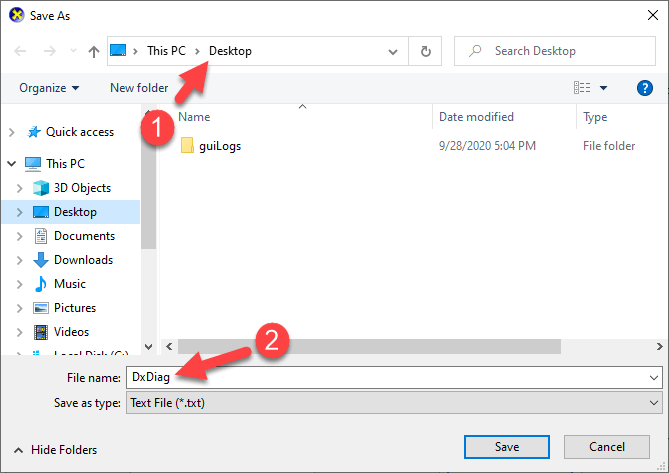The height and width of the screenshot is (473, 669).
Task: Click the PC icon in address bar
Action: tap(118, 51)
